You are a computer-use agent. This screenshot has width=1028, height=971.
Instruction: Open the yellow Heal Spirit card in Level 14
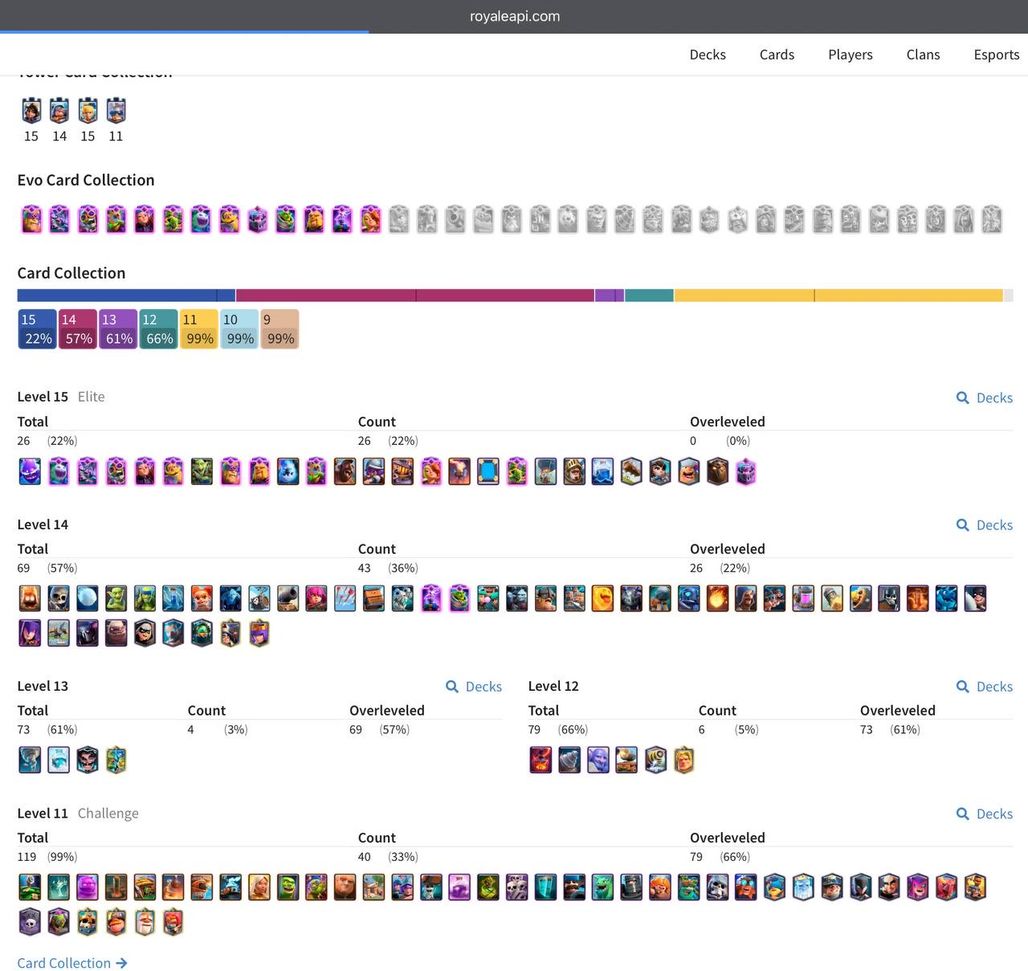(x=603, y=598)
